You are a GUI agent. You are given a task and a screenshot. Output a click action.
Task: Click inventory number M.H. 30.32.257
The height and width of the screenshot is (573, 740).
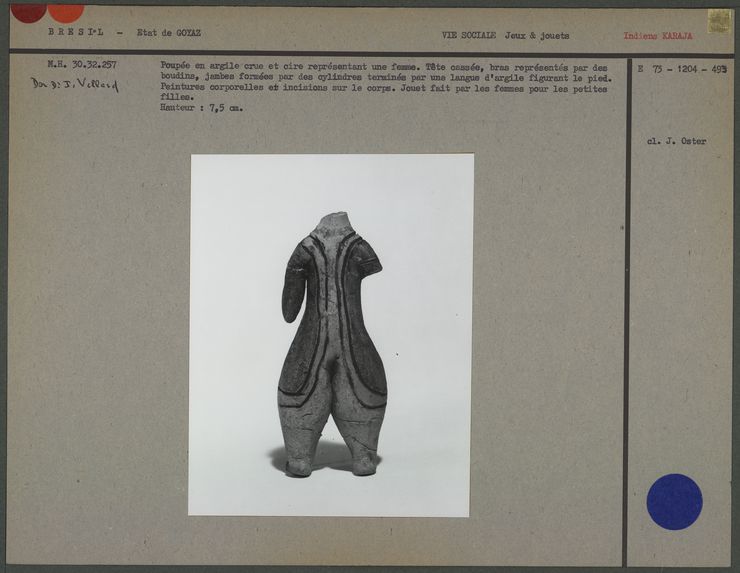click(81, 66)
